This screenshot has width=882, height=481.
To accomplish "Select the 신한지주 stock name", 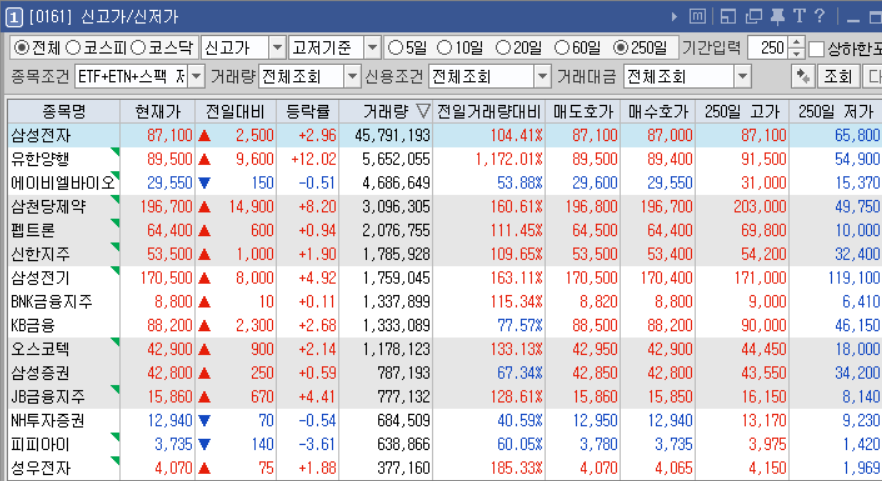I will (40, 254).
